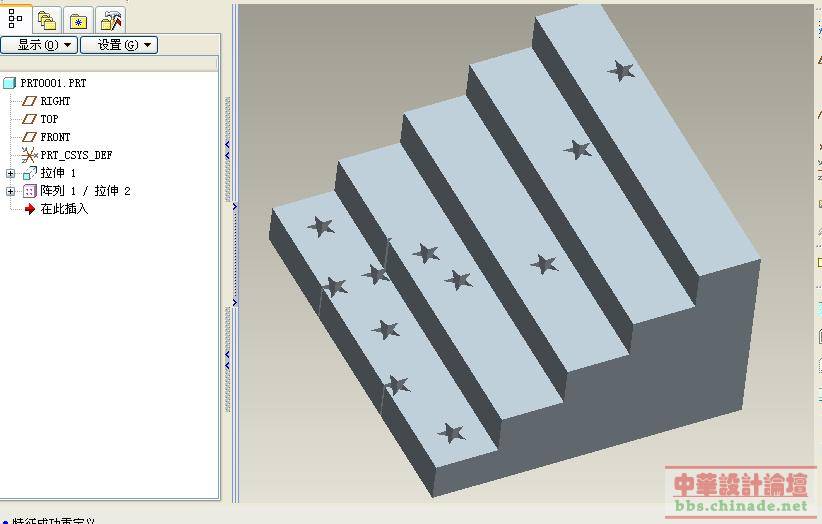Open the Favorites navigator tab
Viewport: 822px width, 524px height.
(x=78, y=21)
